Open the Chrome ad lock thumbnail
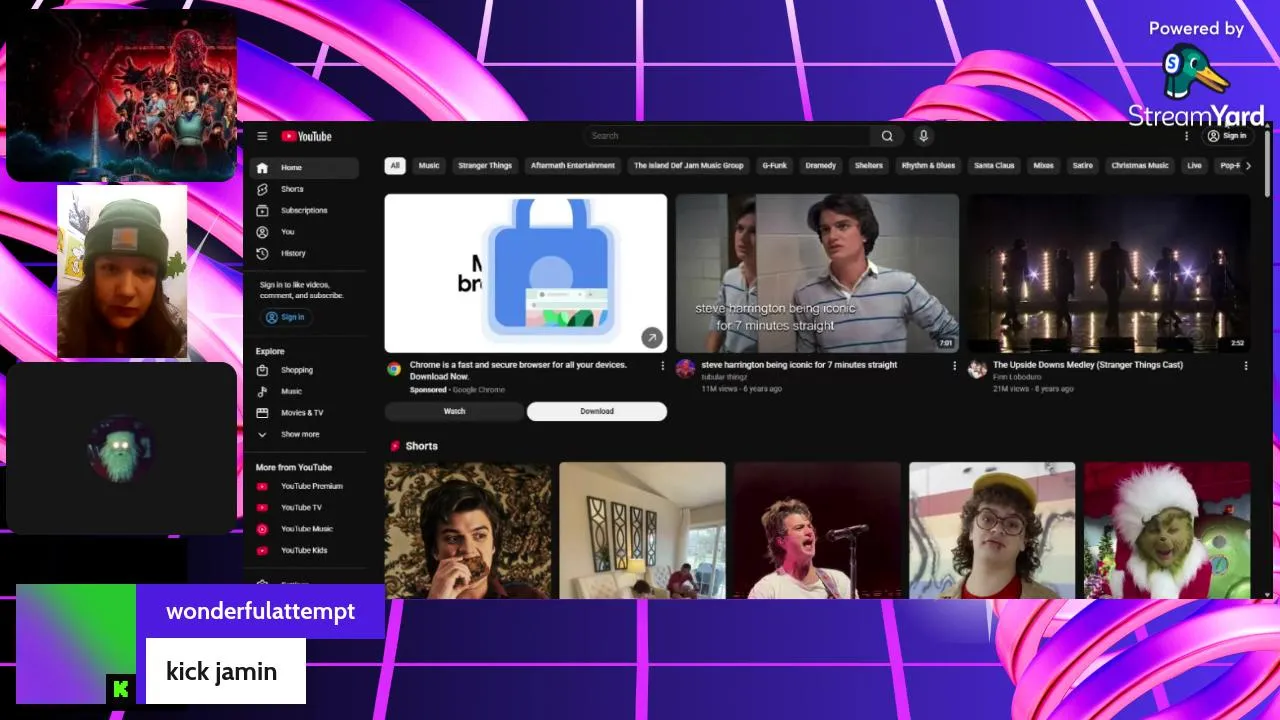The height and width of the screenshot is (720, 1280). (x=526, y=273)
